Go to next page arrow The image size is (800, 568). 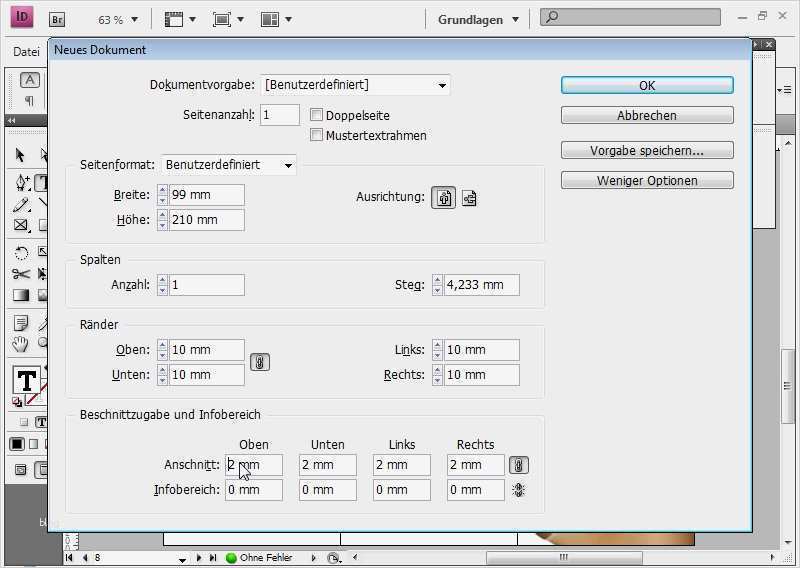199,558
